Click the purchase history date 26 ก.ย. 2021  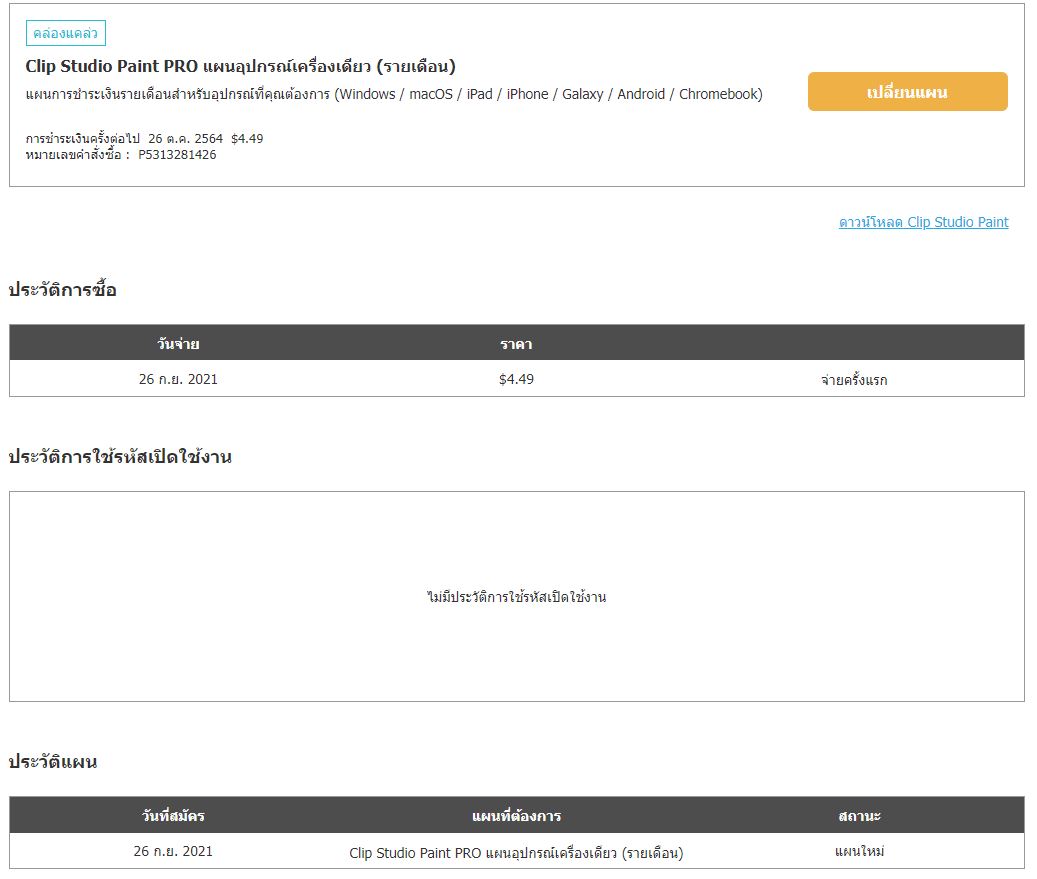178,379
